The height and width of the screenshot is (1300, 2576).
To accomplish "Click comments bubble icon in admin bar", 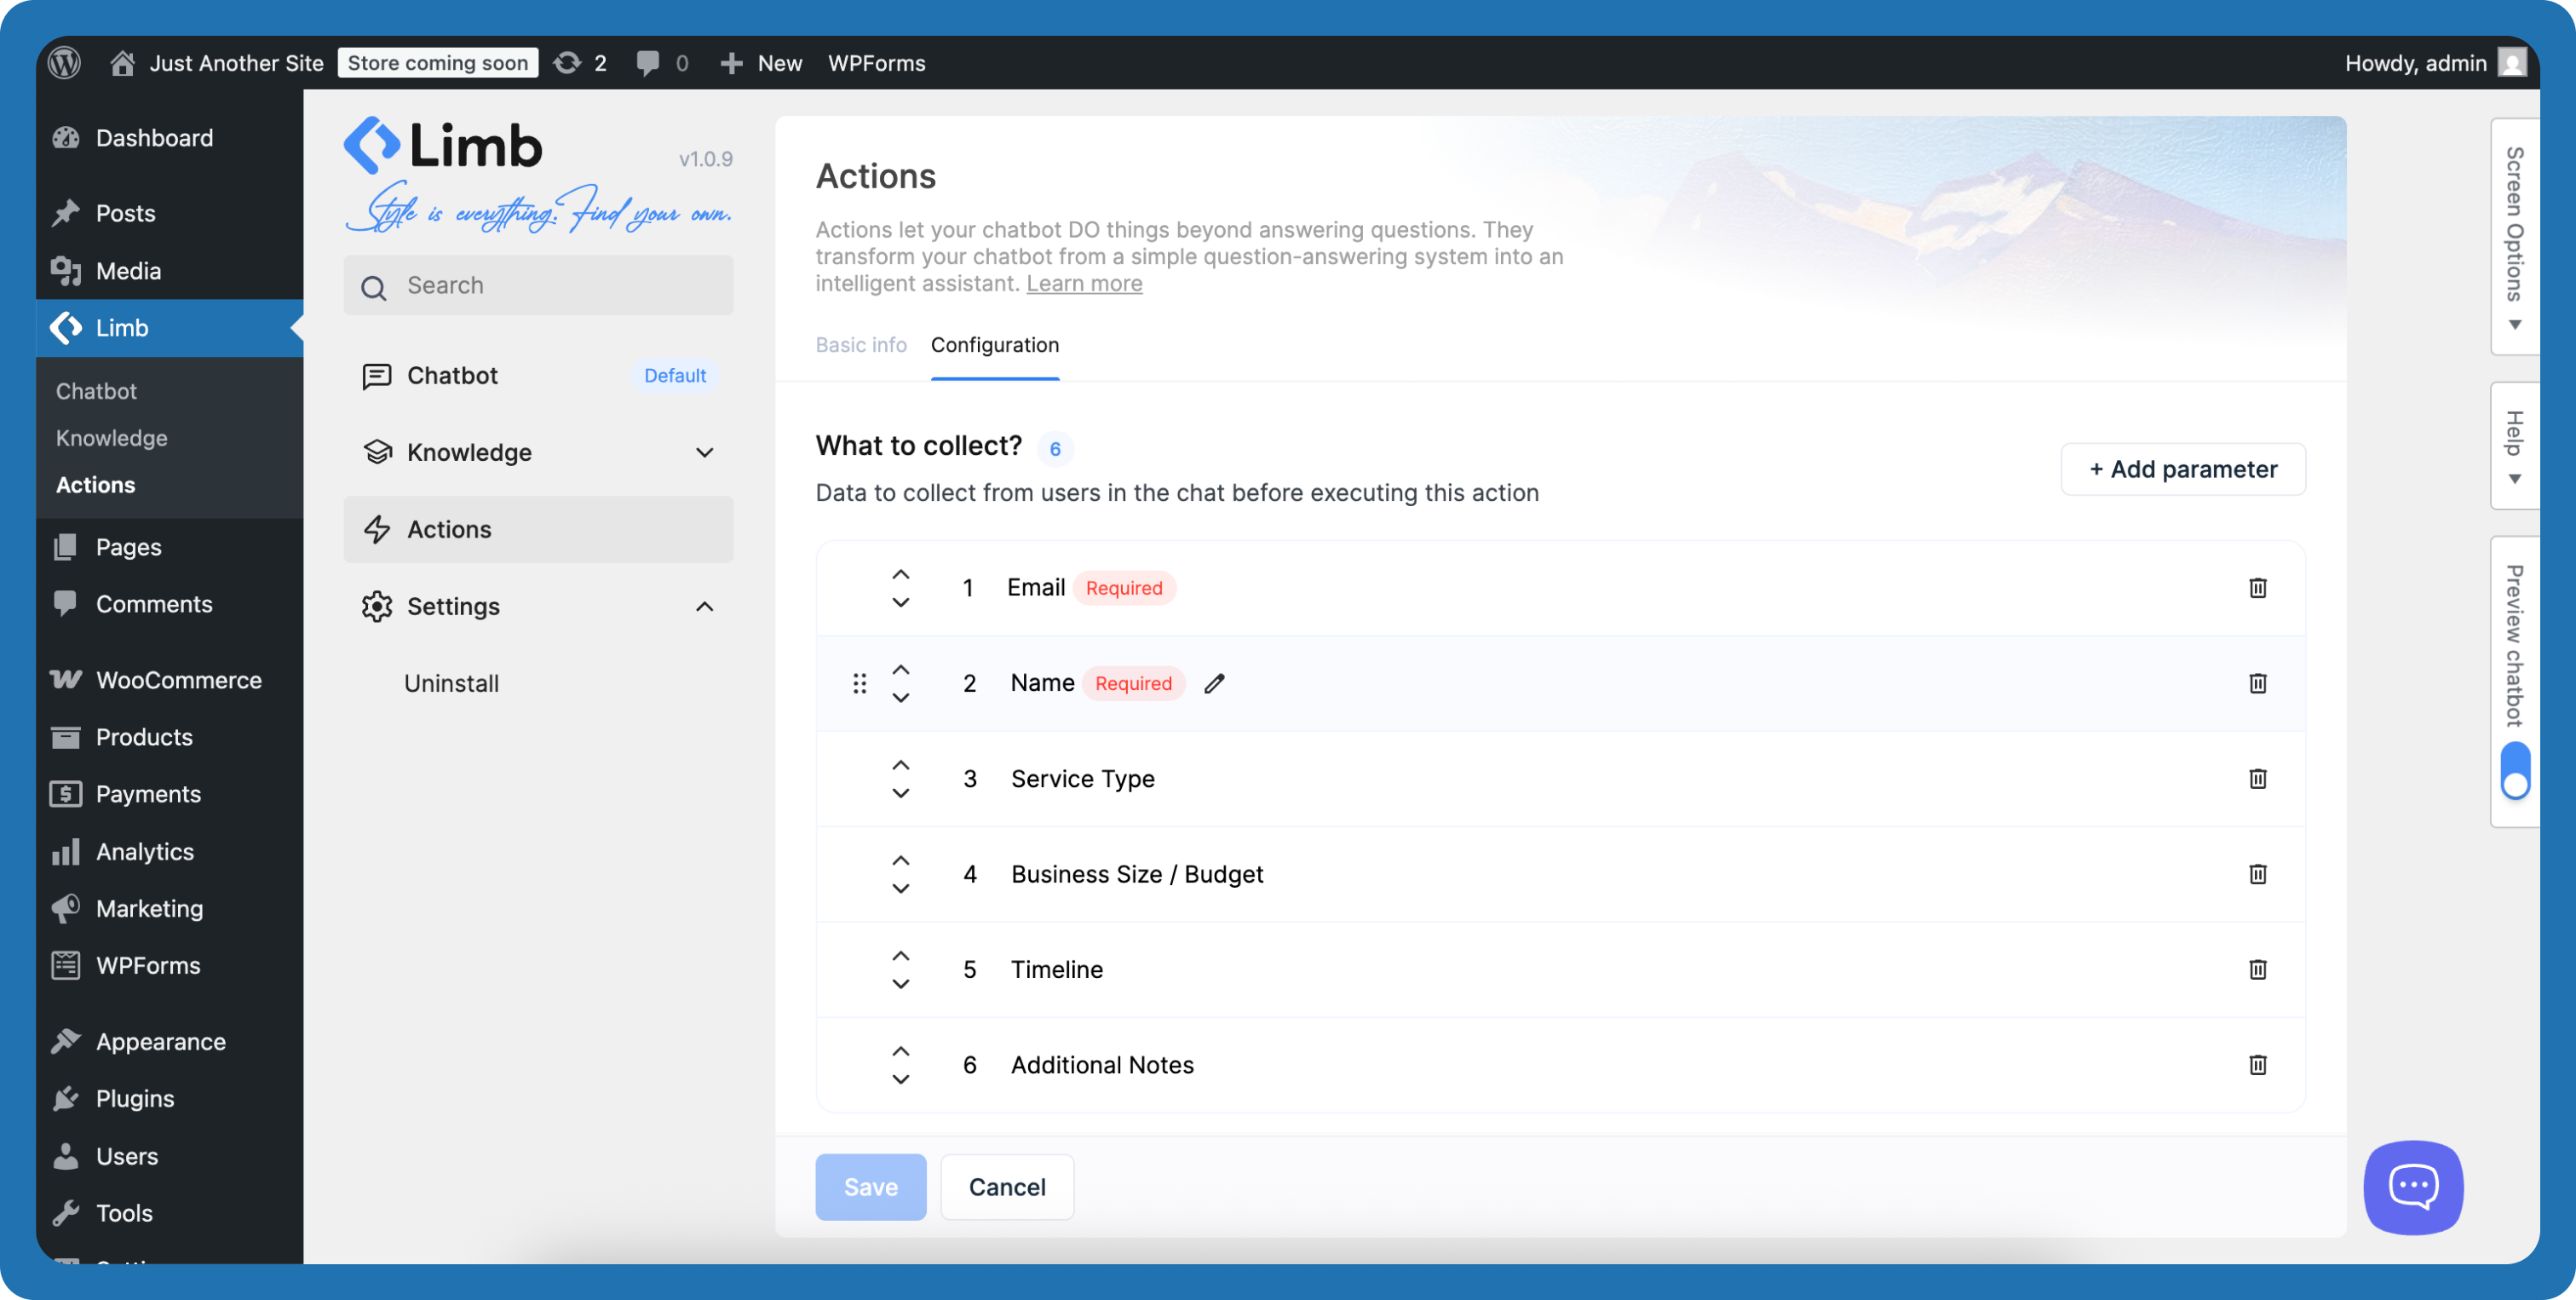I will [x=648, y=63].
